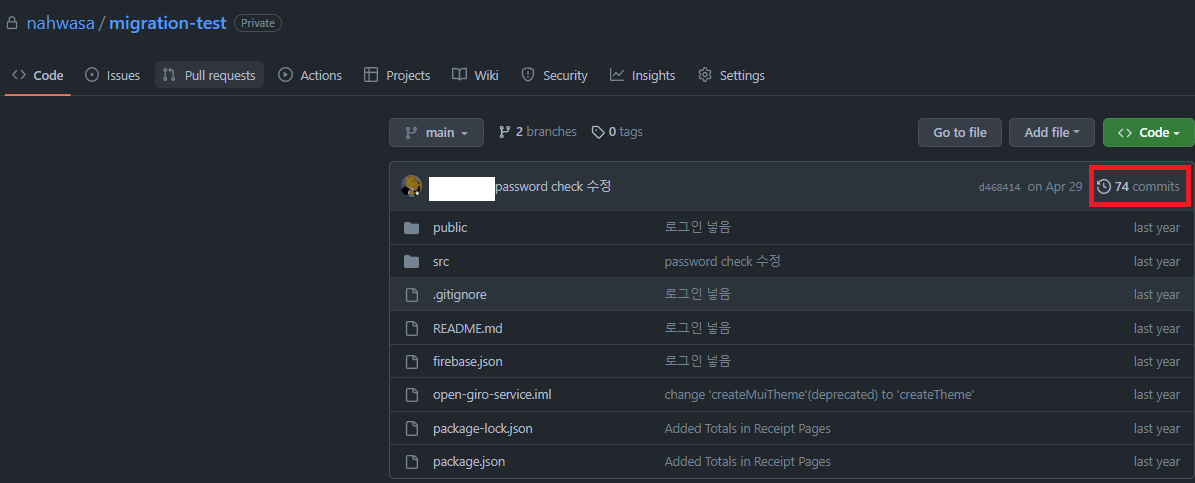1195x483 pixels.
Task: Click the migration-test repository link
Action: coord(168,24)
